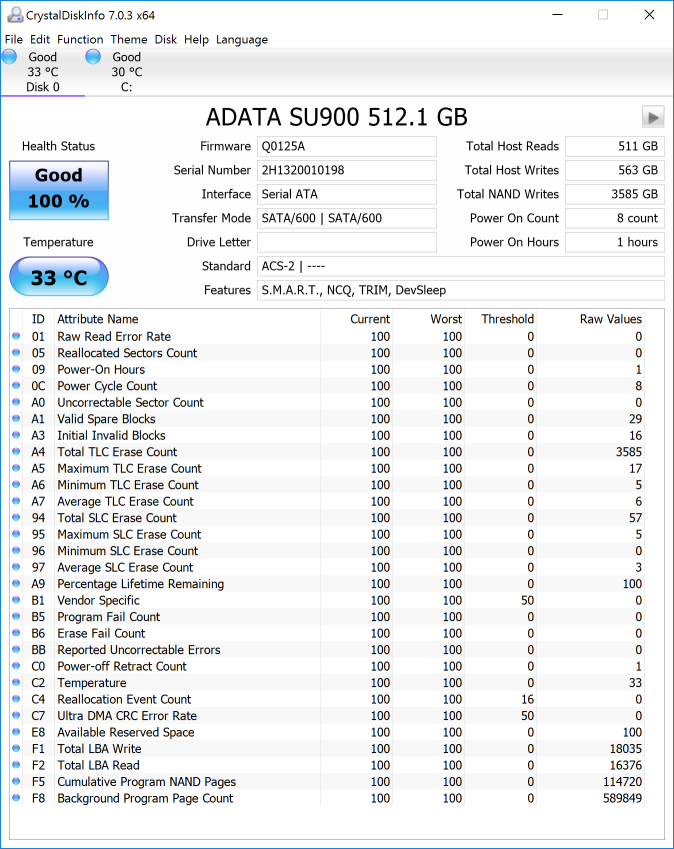Select the Maximum SLC Erase Count row
This screenshot has height=849, width=674.
click(328, 534)
